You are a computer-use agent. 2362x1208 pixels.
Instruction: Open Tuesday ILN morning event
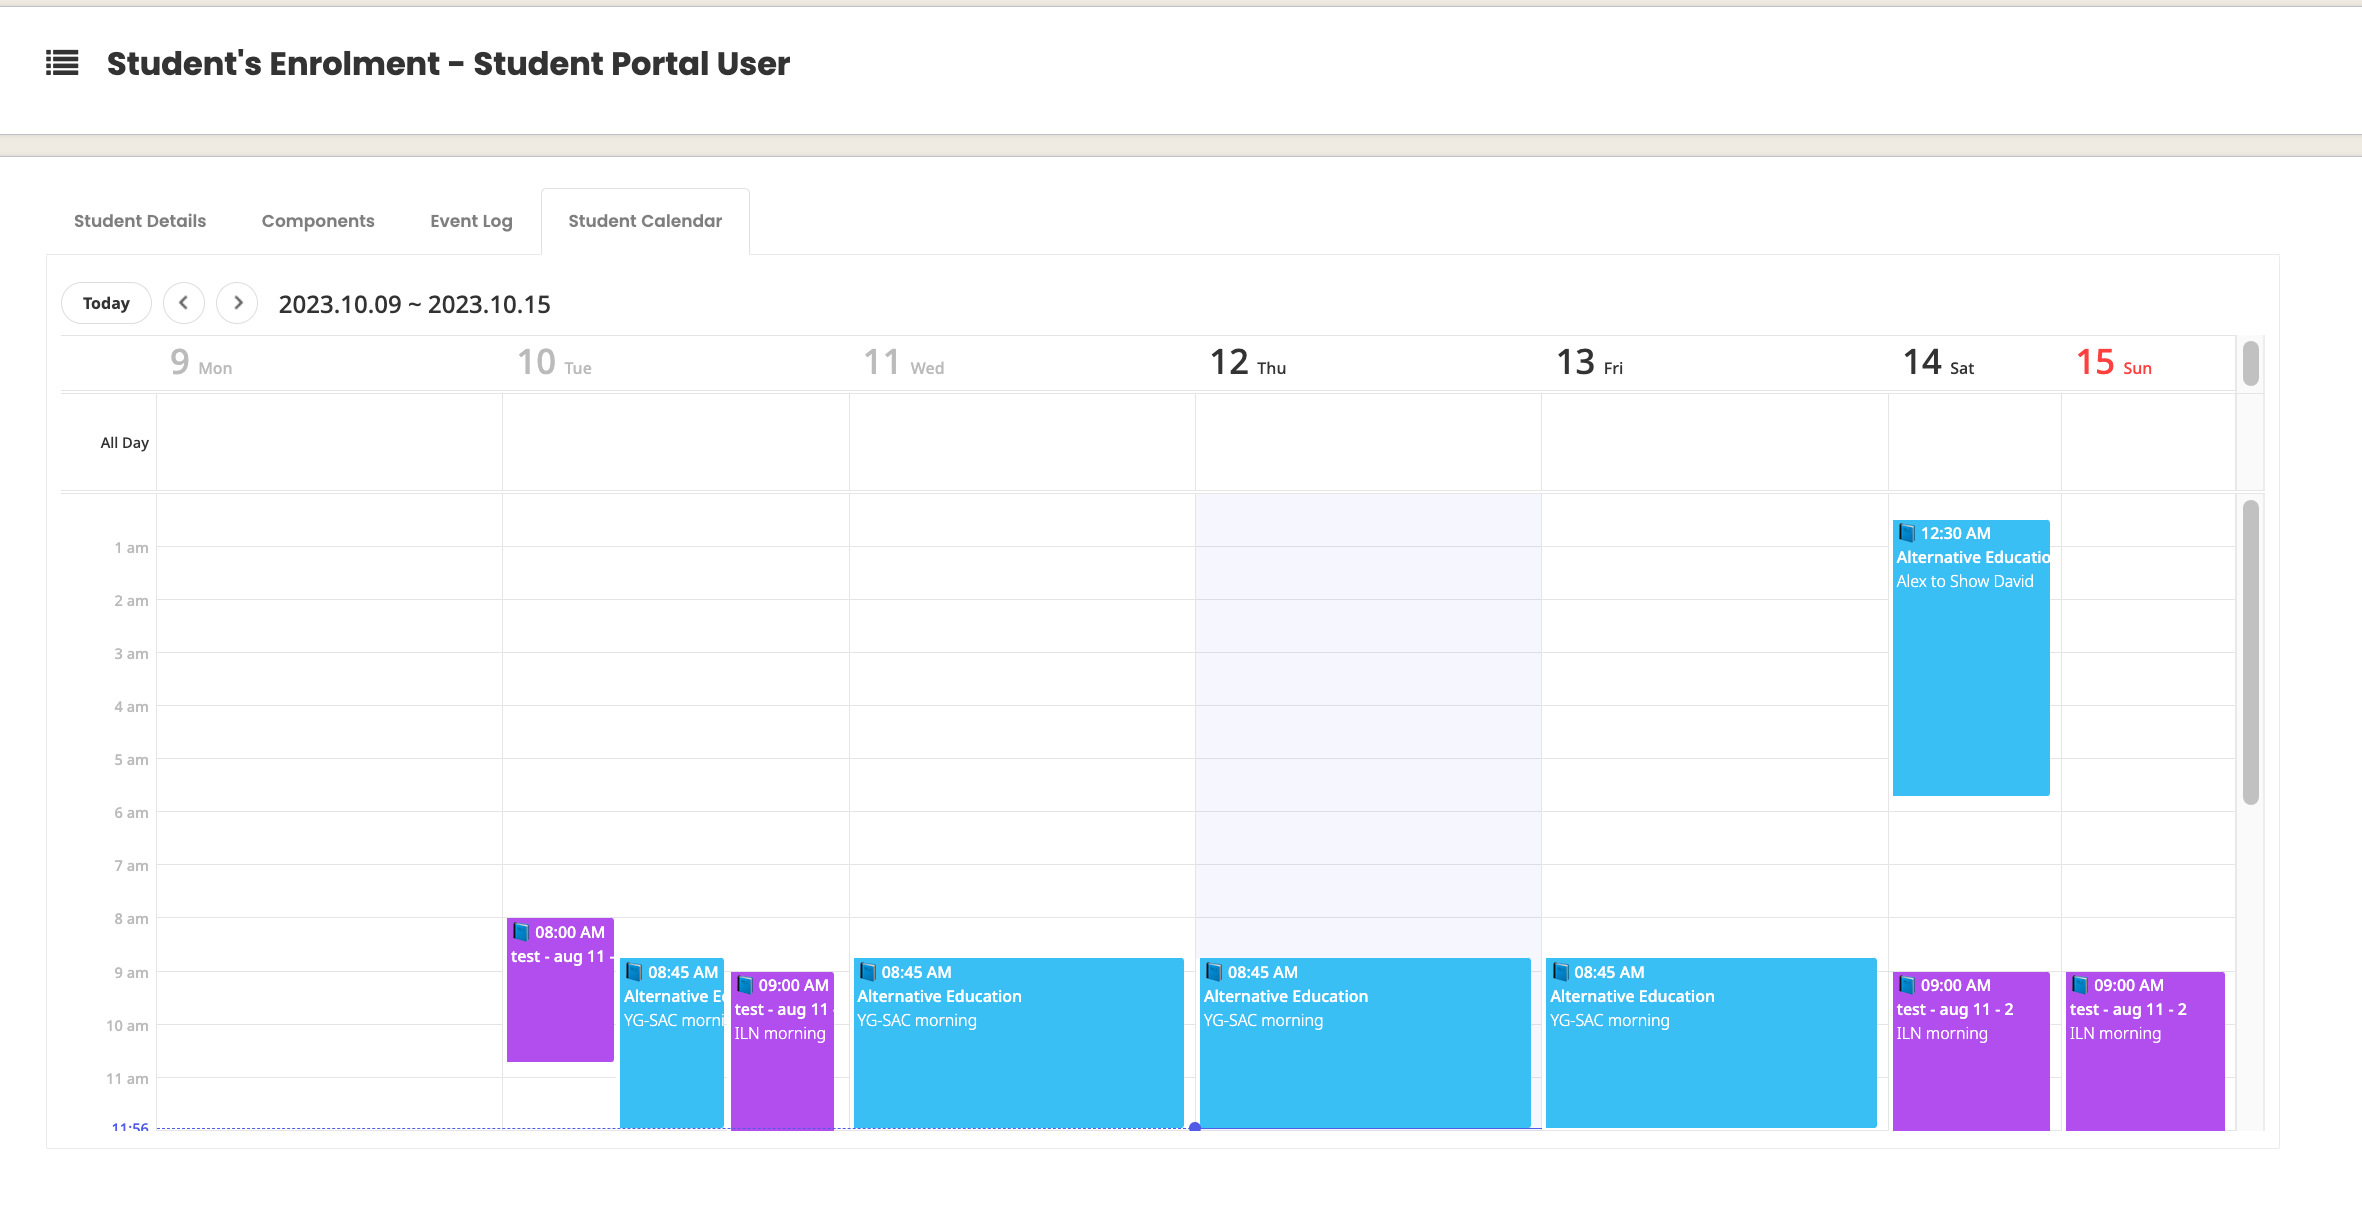click(x=782, y=1050)
